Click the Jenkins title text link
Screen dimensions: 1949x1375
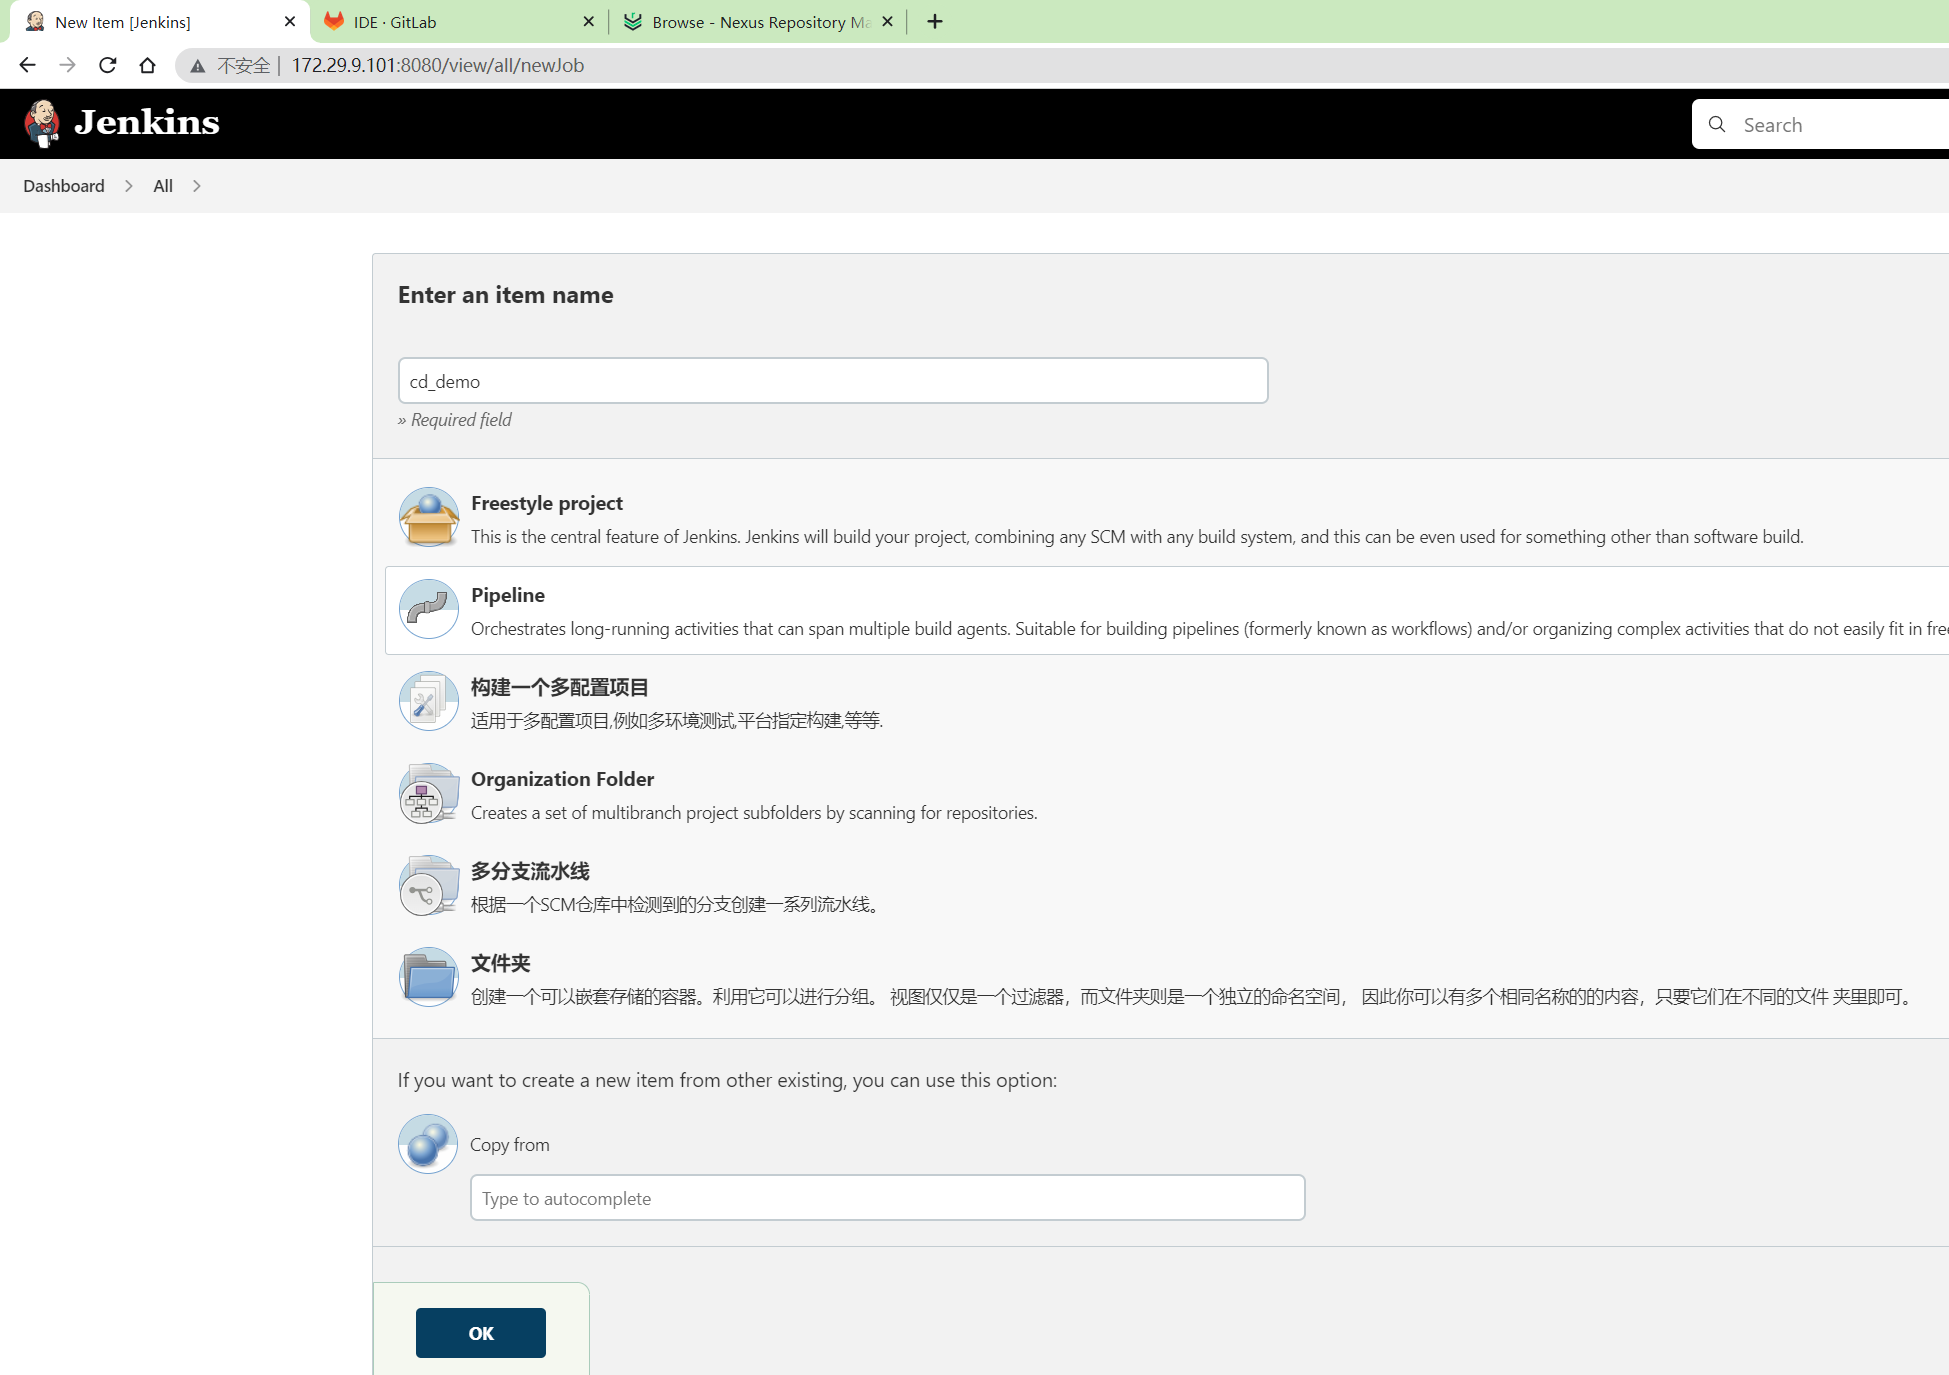[147, 122]
